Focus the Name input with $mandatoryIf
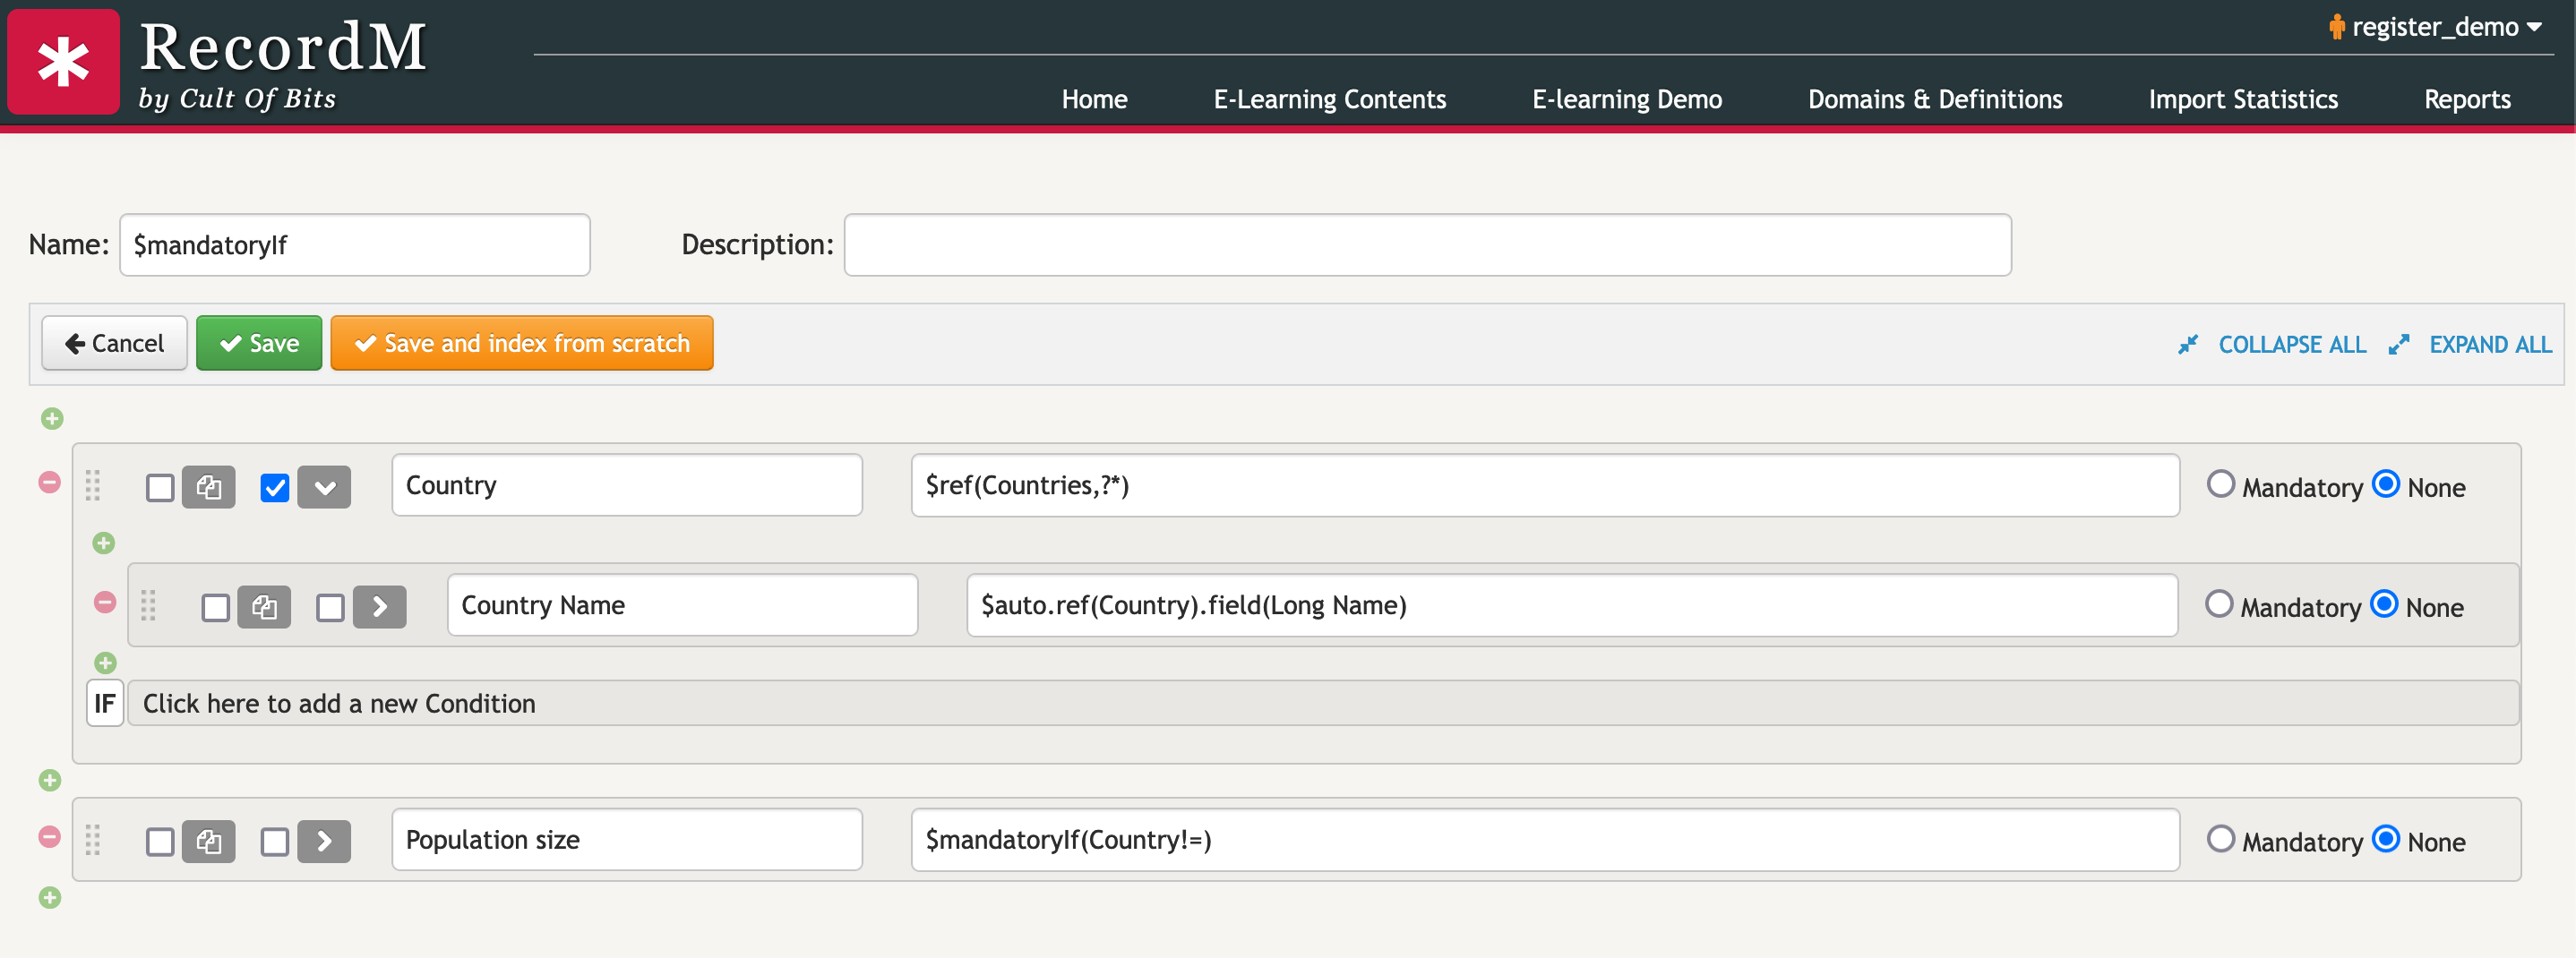Screen dimensions: 2576x958 coord(355,245)
